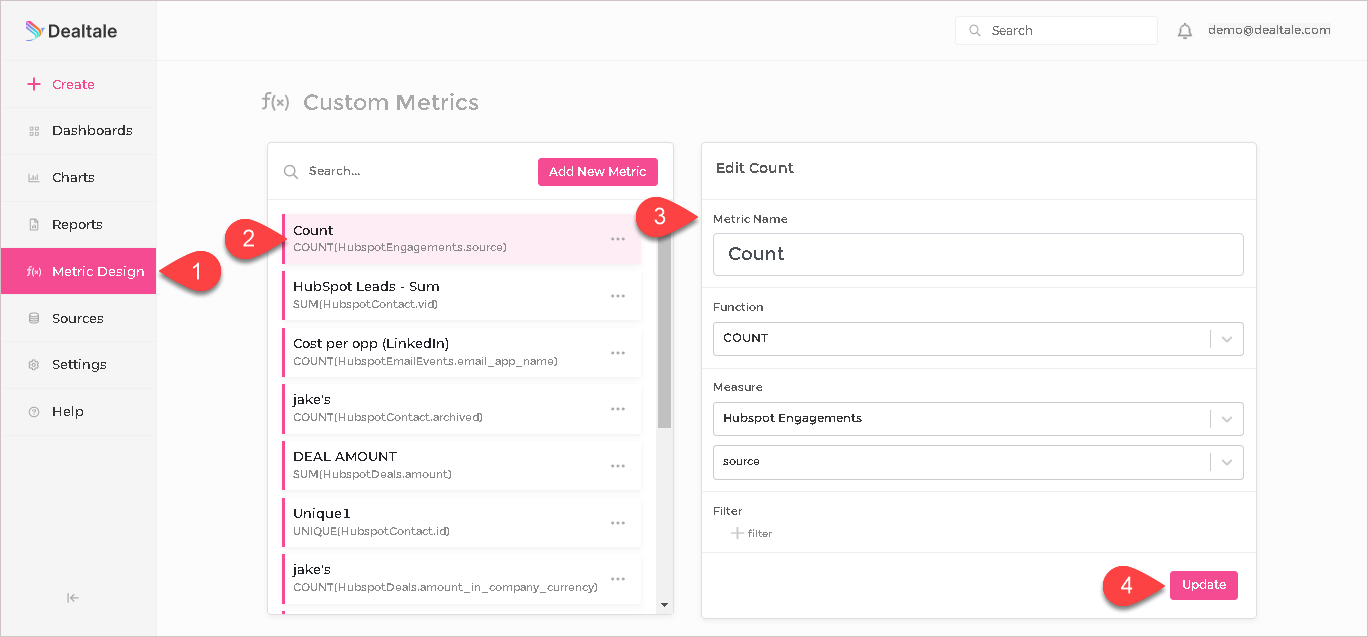Open Help from the sidebar
1368x637 pixels.
[x=78, y=412]
